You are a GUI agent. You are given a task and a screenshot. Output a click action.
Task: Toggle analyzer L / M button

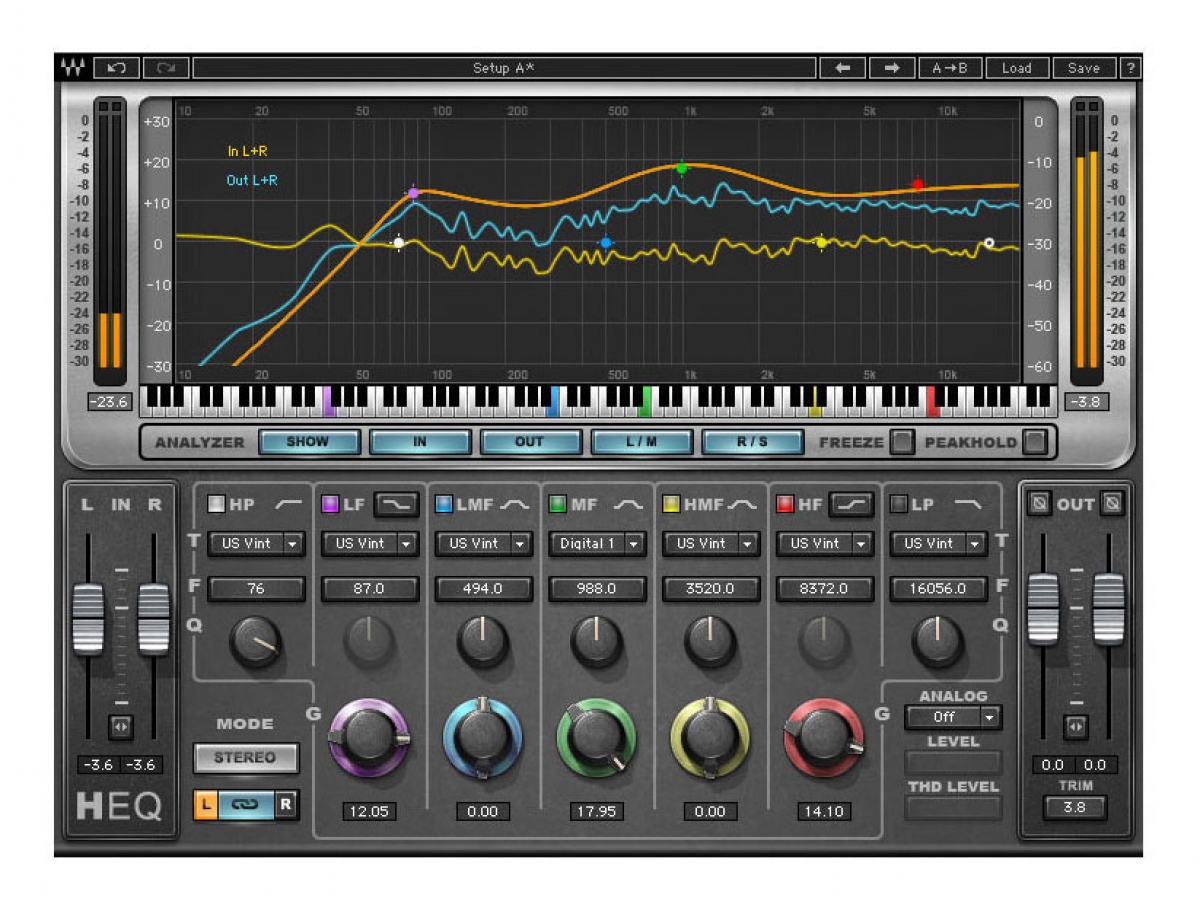tap(641, 442)
